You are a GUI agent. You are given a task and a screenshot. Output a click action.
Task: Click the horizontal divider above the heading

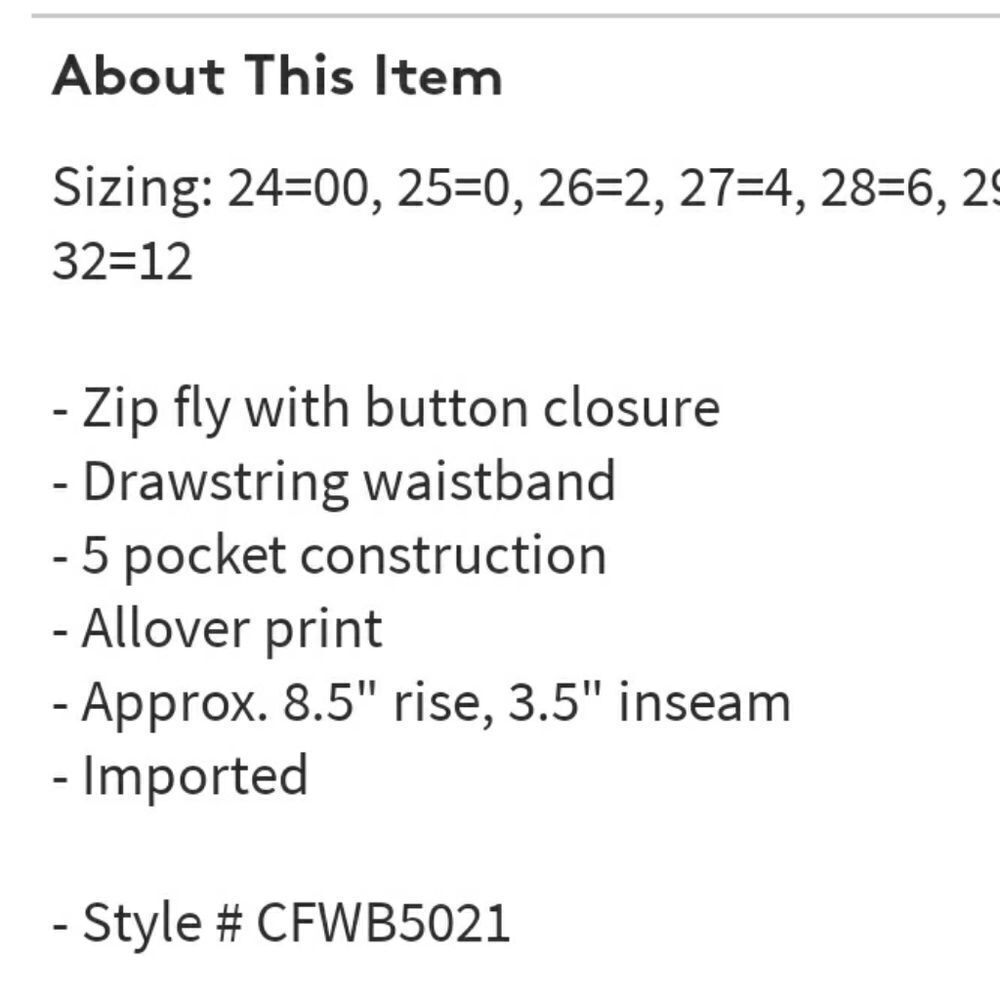point(515,16)
